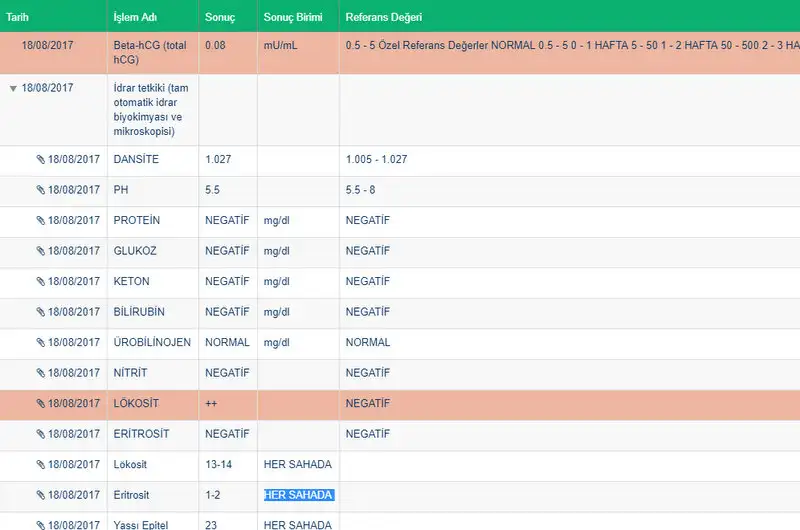Click the paperclip icon in PH row
This screenshot has width=800, height=530.
click(41, 190)
